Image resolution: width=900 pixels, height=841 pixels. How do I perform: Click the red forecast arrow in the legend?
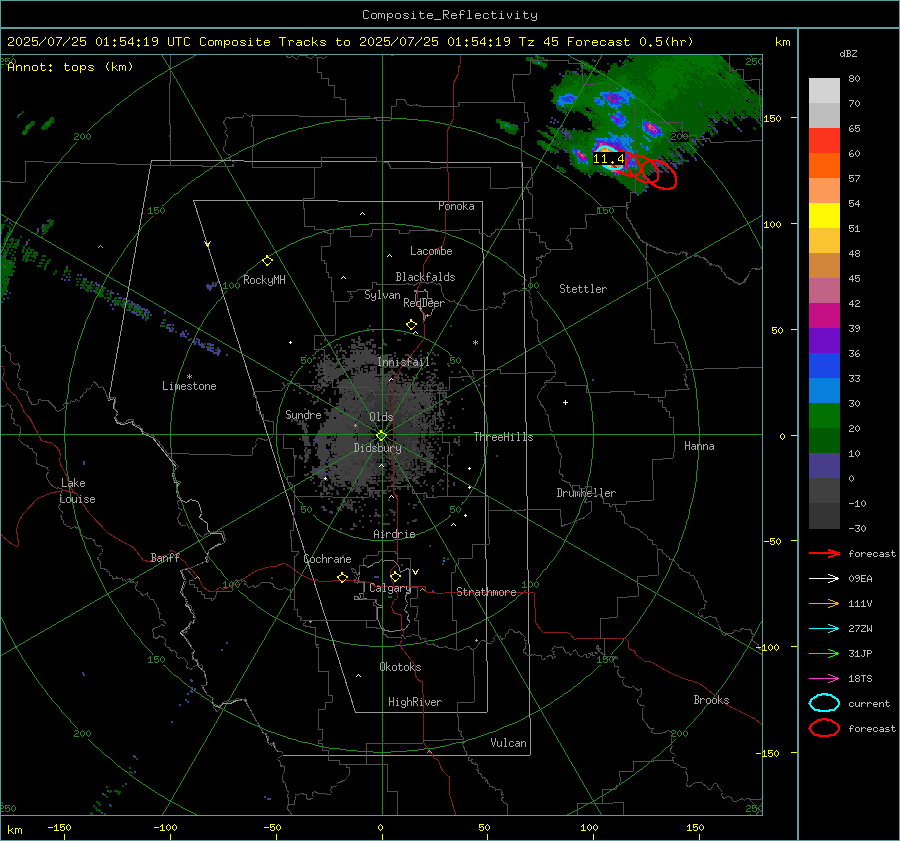coord(824,553)
